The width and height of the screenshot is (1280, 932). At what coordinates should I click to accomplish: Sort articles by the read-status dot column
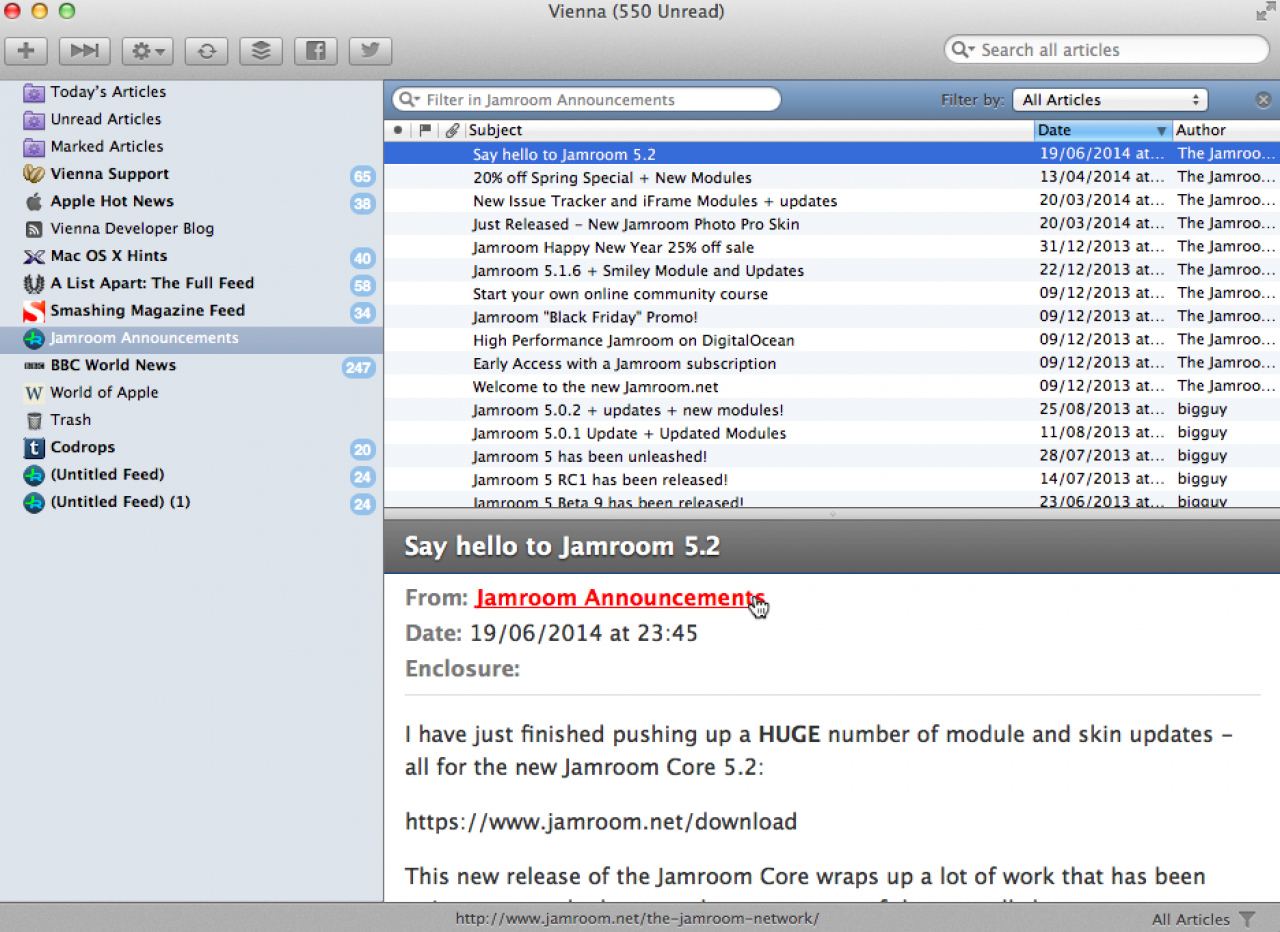(398, 130)
